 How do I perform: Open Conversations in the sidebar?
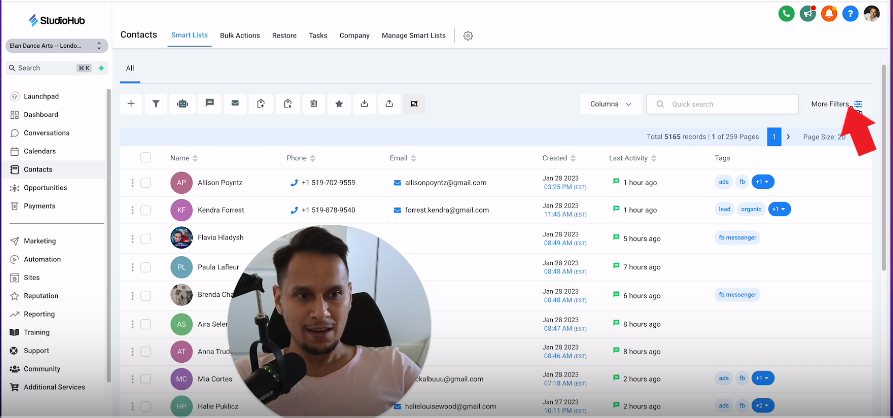tap(46, 133)
